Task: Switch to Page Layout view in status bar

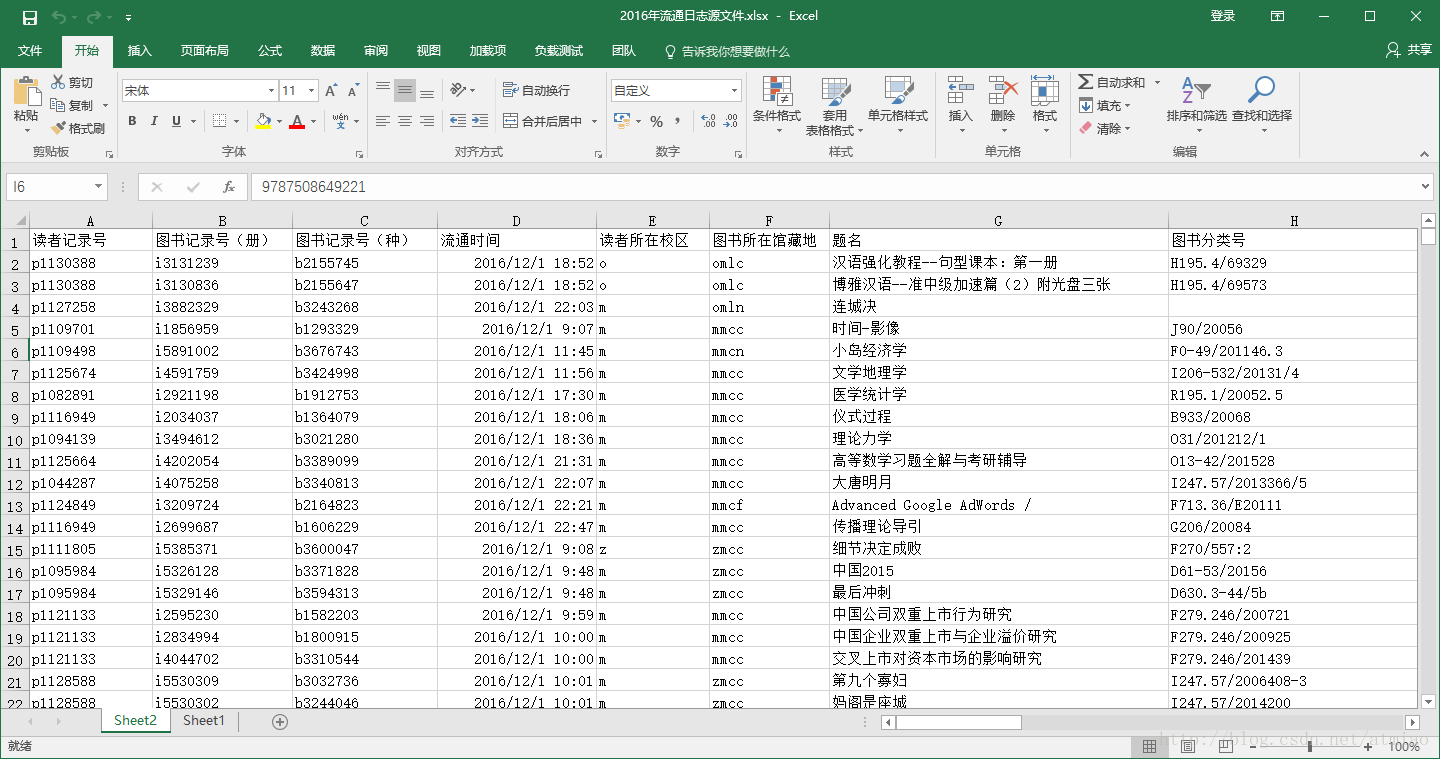Action: (1187, 747)
